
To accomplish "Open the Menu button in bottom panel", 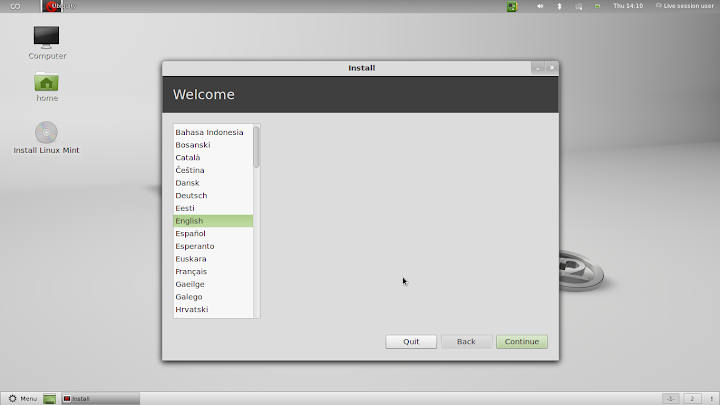I will pos(22,399).
